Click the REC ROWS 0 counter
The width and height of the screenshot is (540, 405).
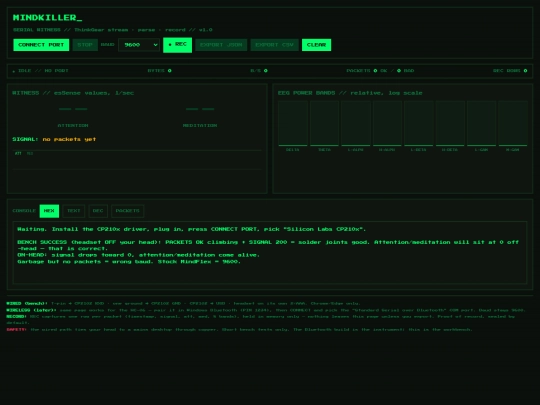point(510,71)
